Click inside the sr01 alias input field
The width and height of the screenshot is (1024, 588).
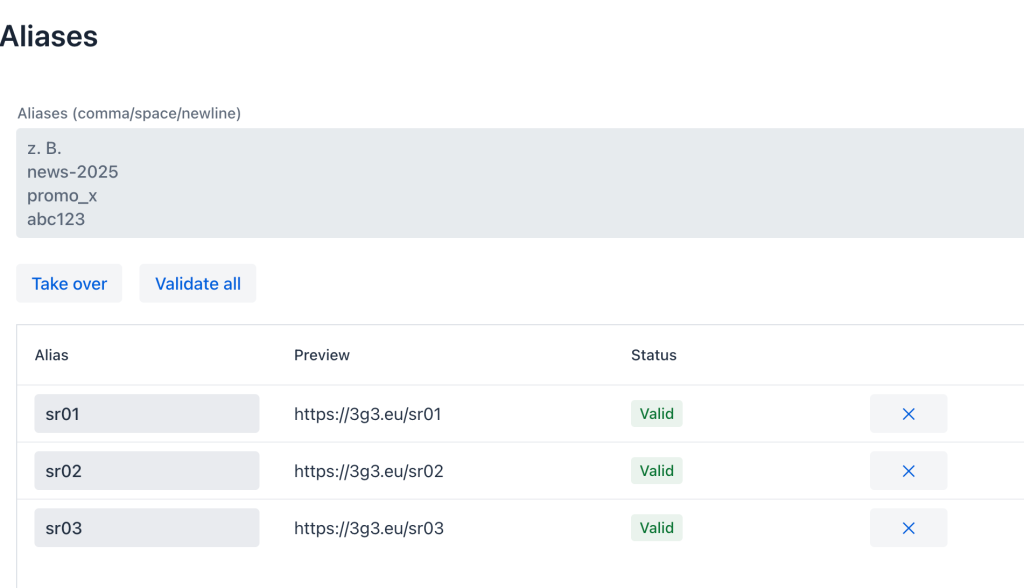tap(146, 413)
